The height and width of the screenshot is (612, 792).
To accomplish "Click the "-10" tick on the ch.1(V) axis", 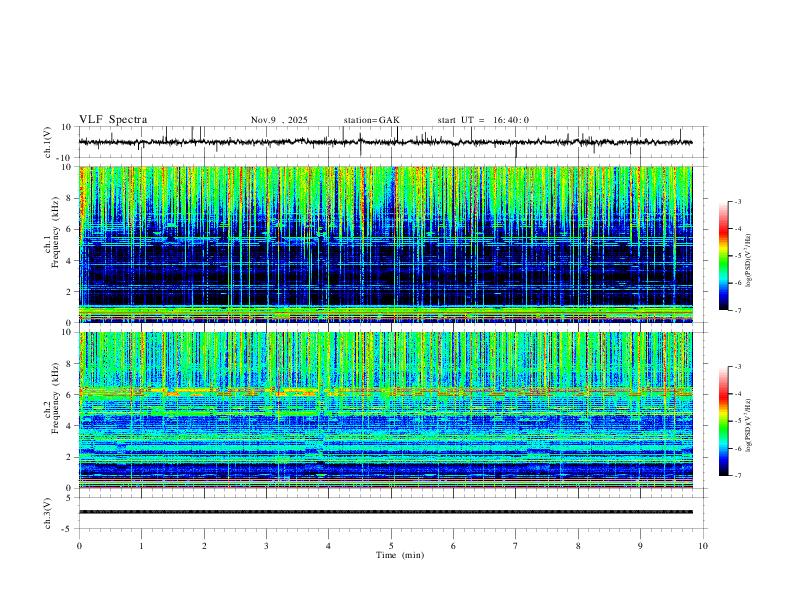I will [65, 158].
